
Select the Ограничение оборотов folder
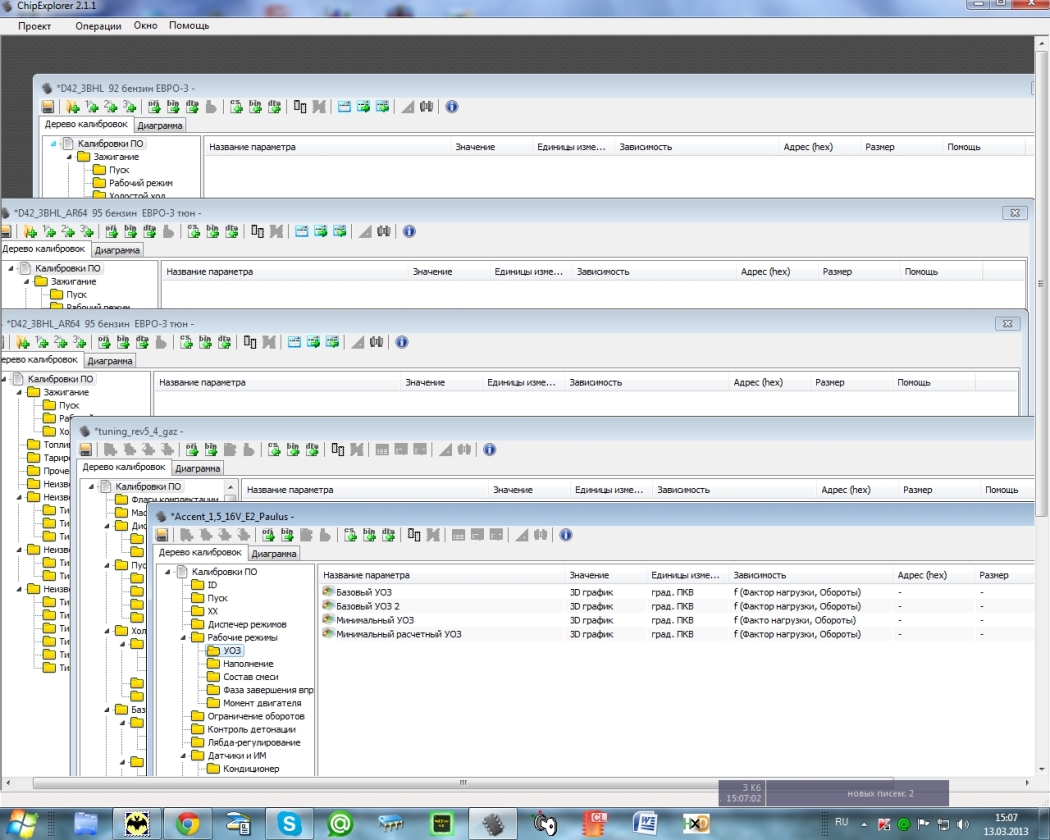[256, 716]
